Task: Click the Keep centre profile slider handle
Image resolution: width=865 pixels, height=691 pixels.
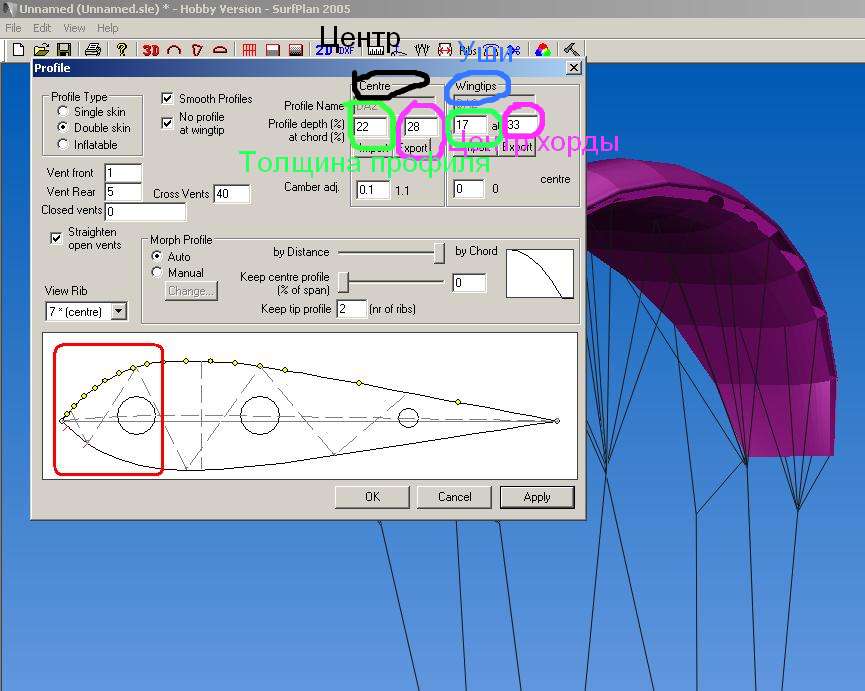Action: pyautogui.click(x=342, y=281)
